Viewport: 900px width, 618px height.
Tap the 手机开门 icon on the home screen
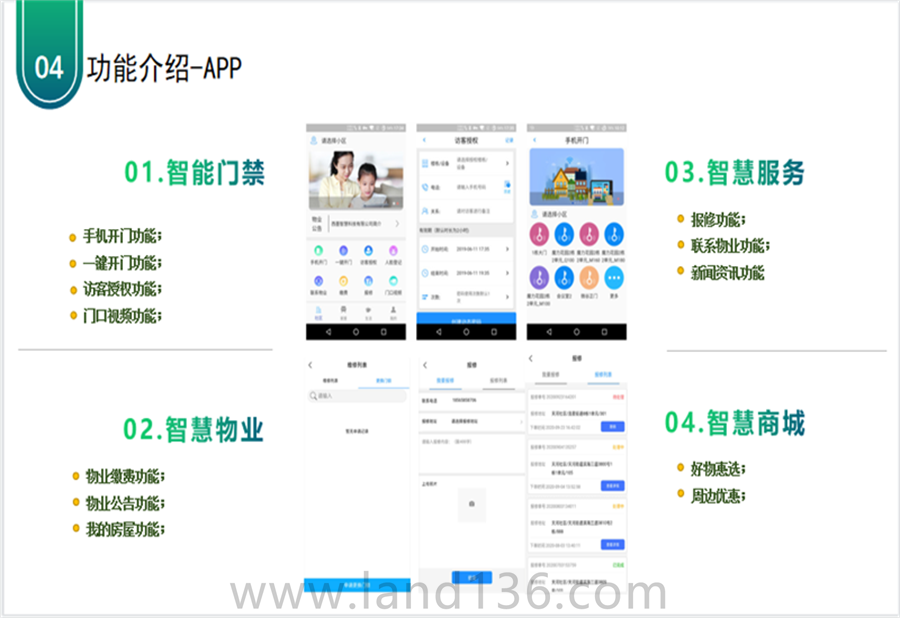(x=317, y=252)
